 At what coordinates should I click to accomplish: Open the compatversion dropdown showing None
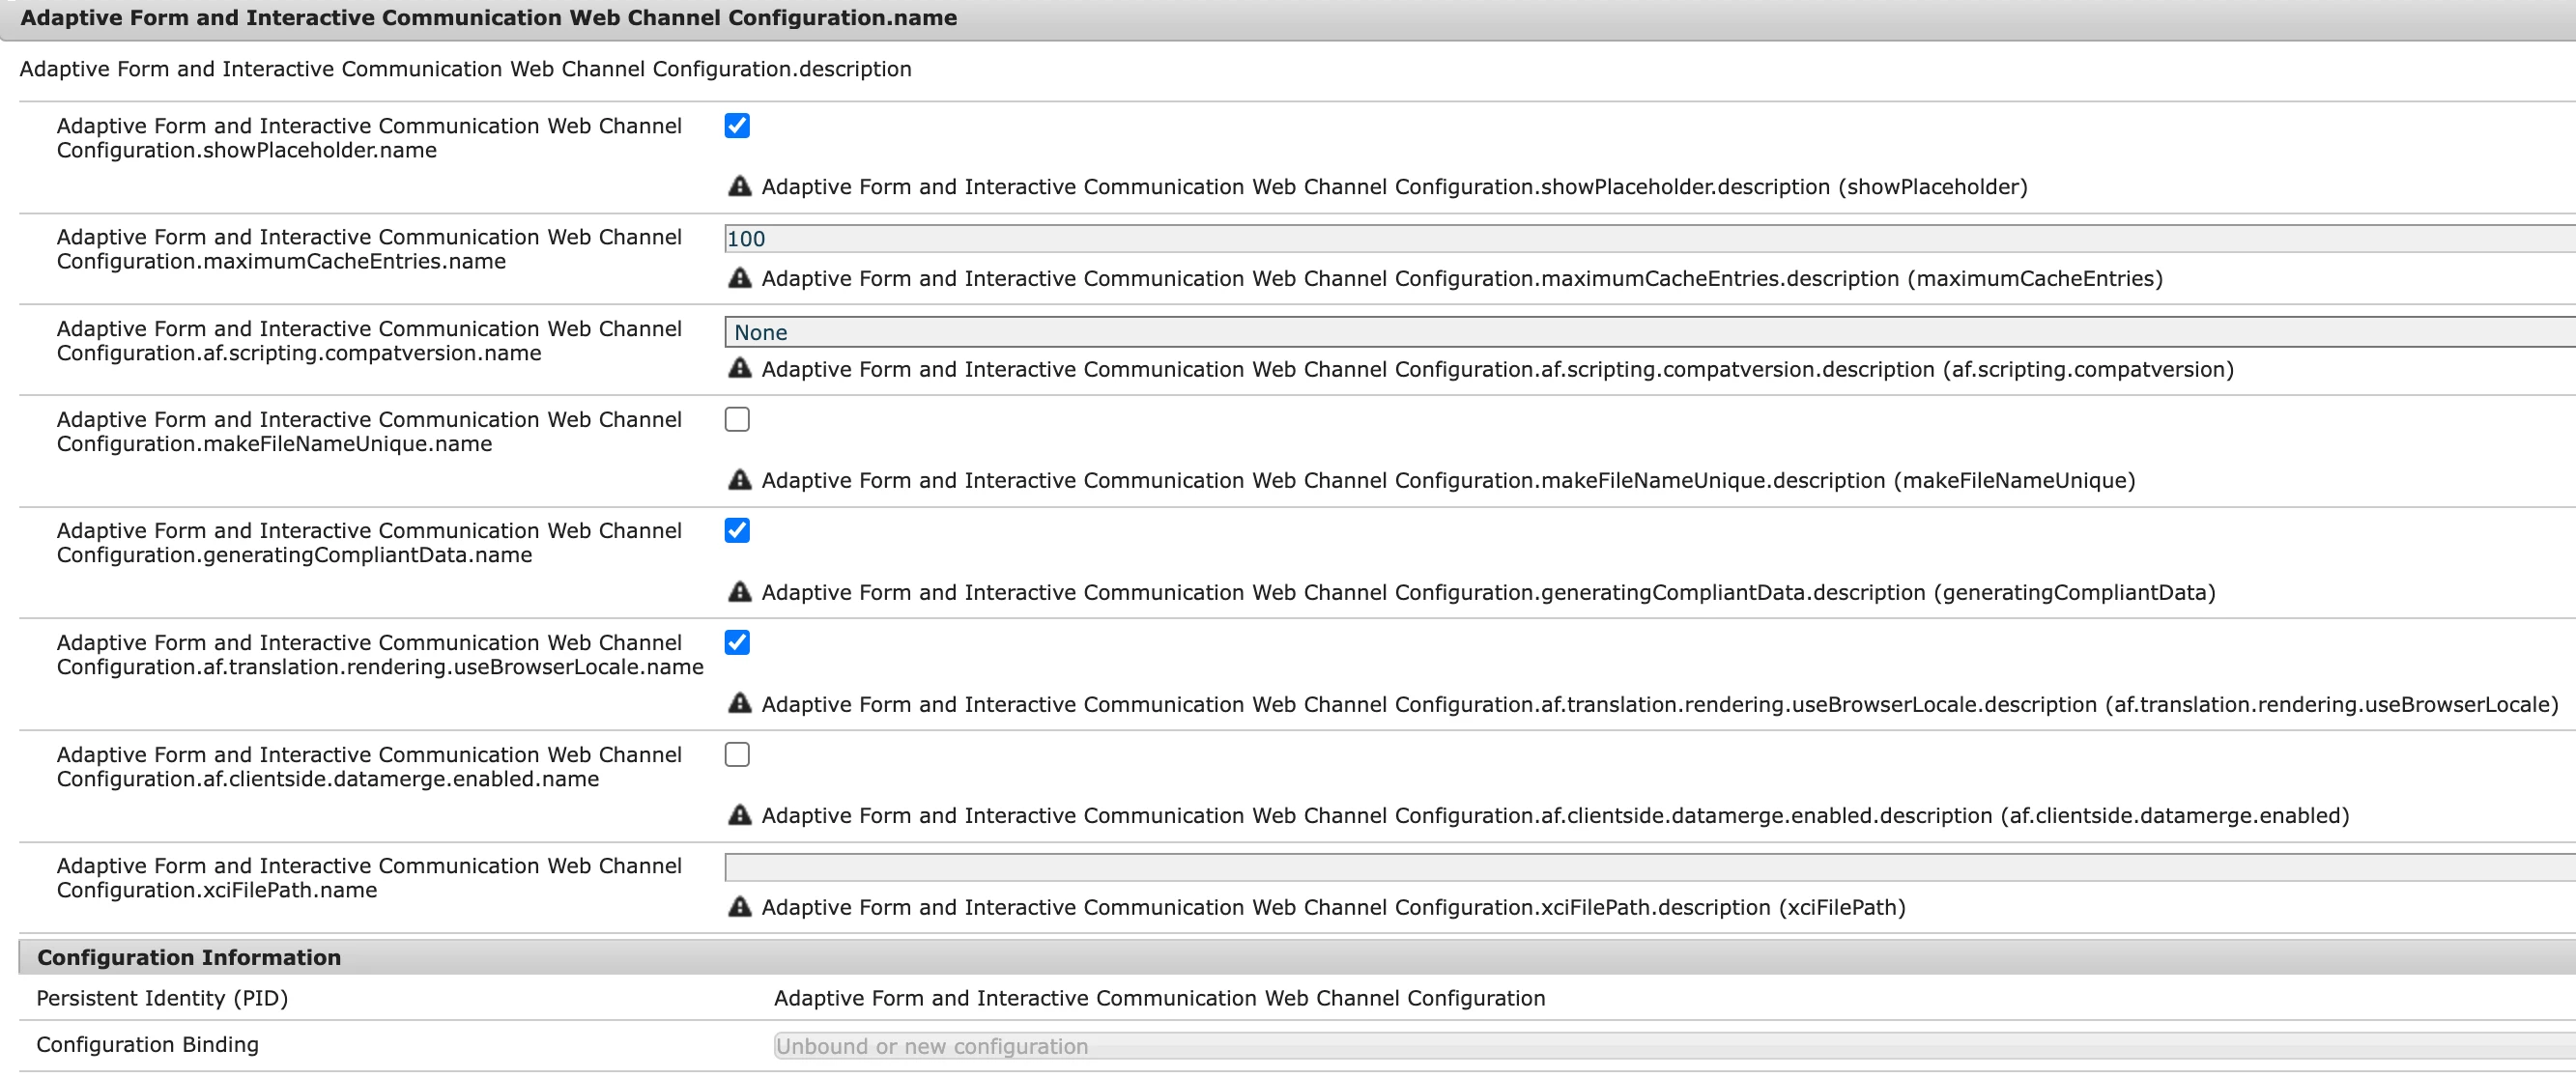1648,332
